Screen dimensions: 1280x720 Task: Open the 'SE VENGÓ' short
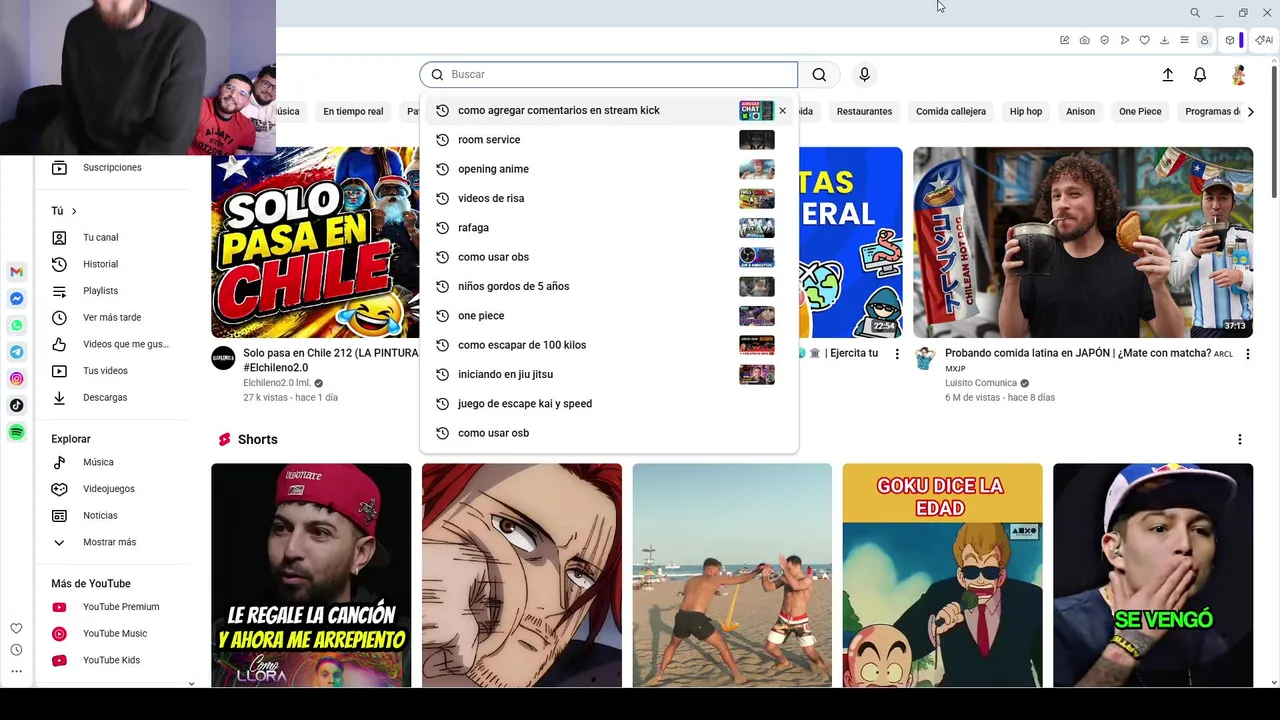point(1153,575)
